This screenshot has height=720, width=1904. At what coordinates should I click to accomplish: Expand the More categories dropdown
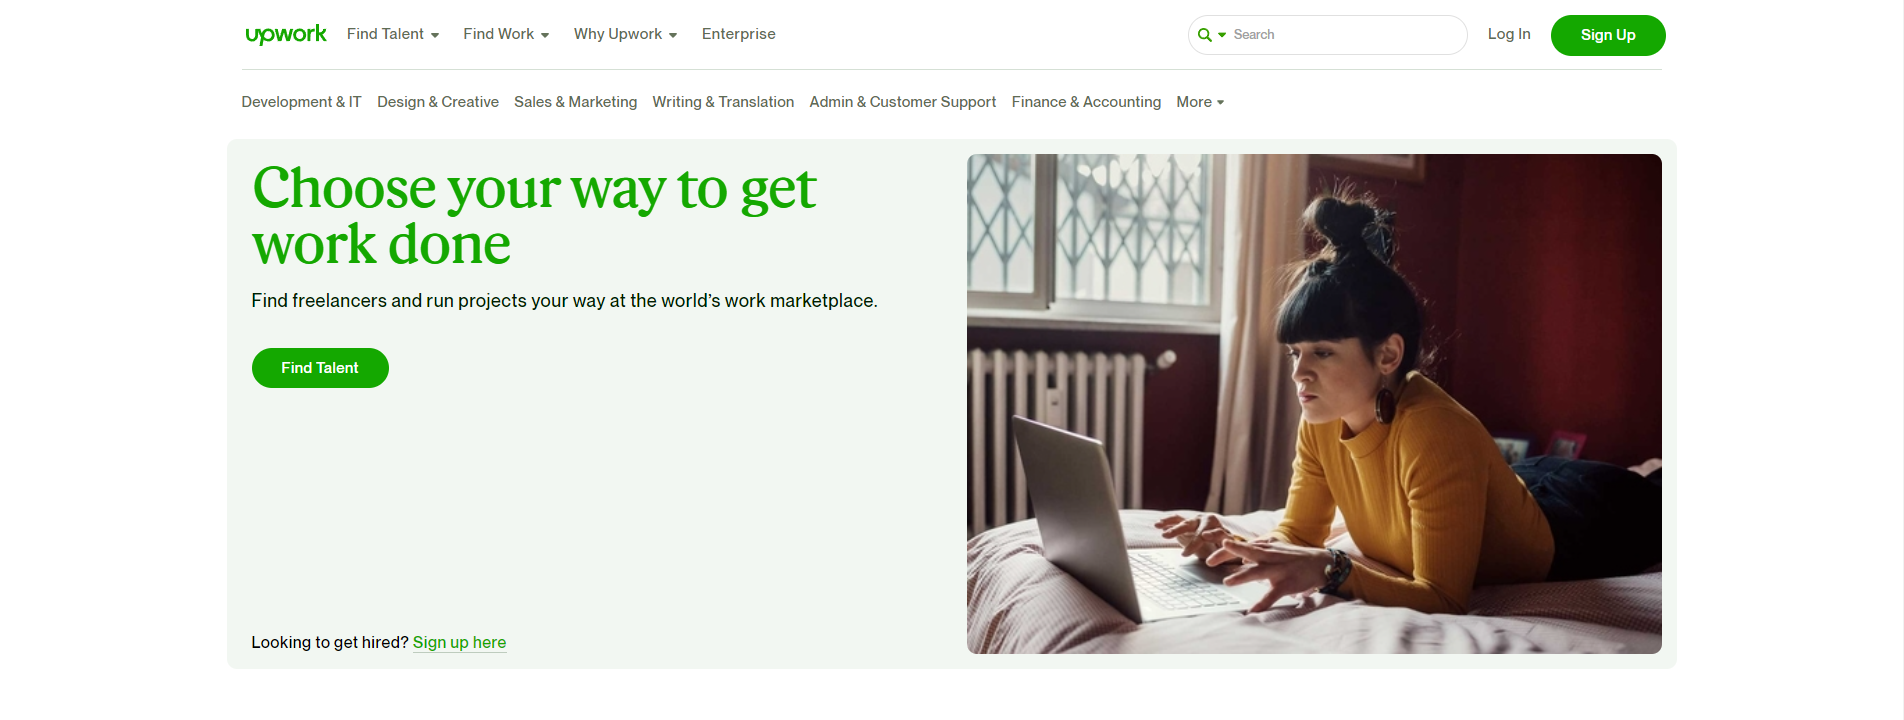tap(1200, 102)
